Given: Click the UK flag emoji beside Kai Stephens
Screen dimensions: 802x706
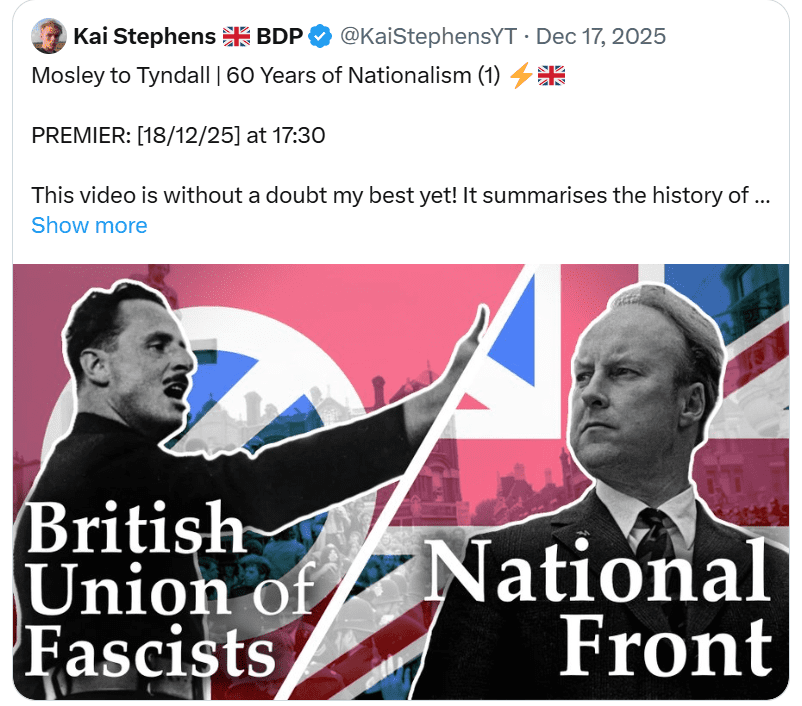Looking at the screenshot, I should coord(237,37).
